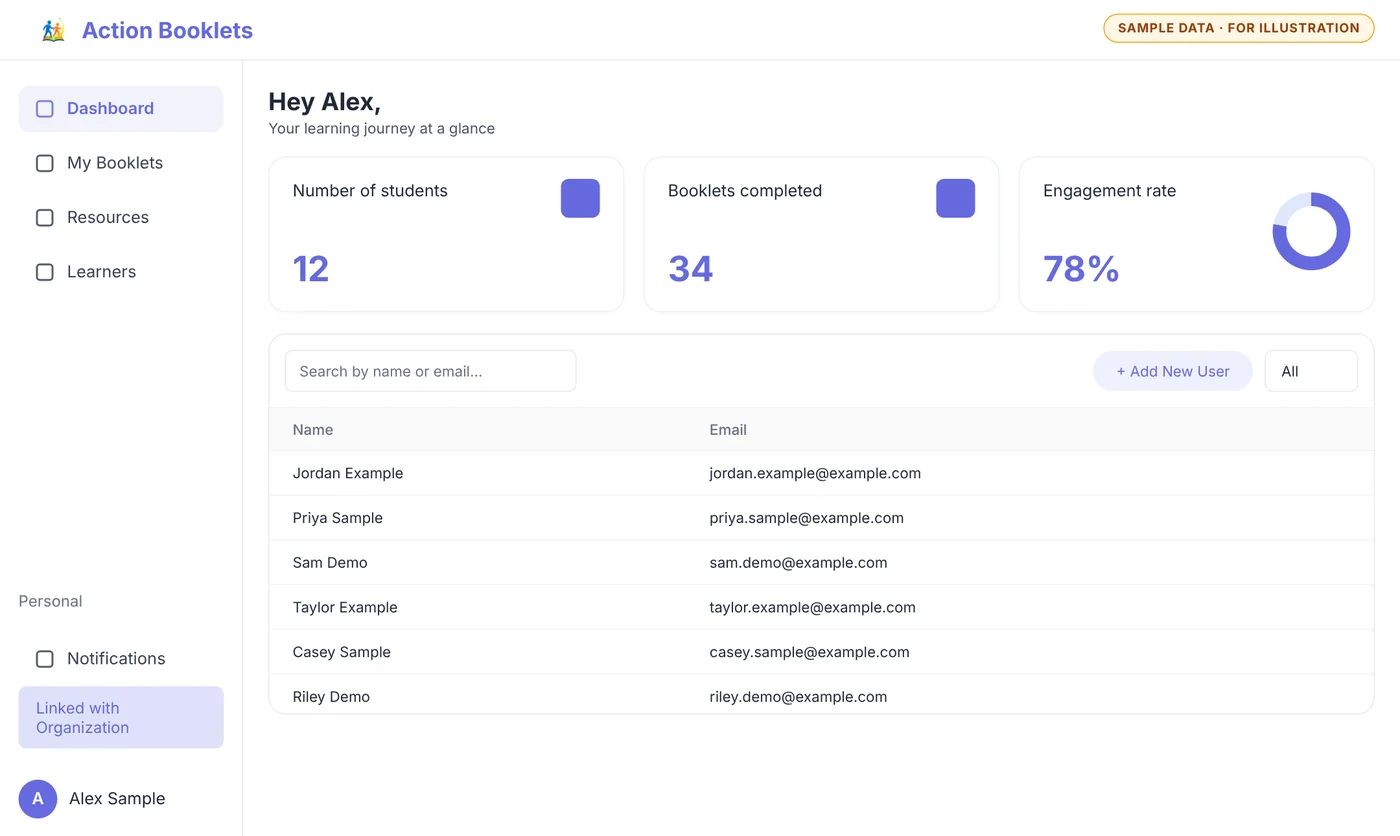Click the Action Booklets logo icon
This screenshot has width=1400, height=836.
(x=53, y=30)
